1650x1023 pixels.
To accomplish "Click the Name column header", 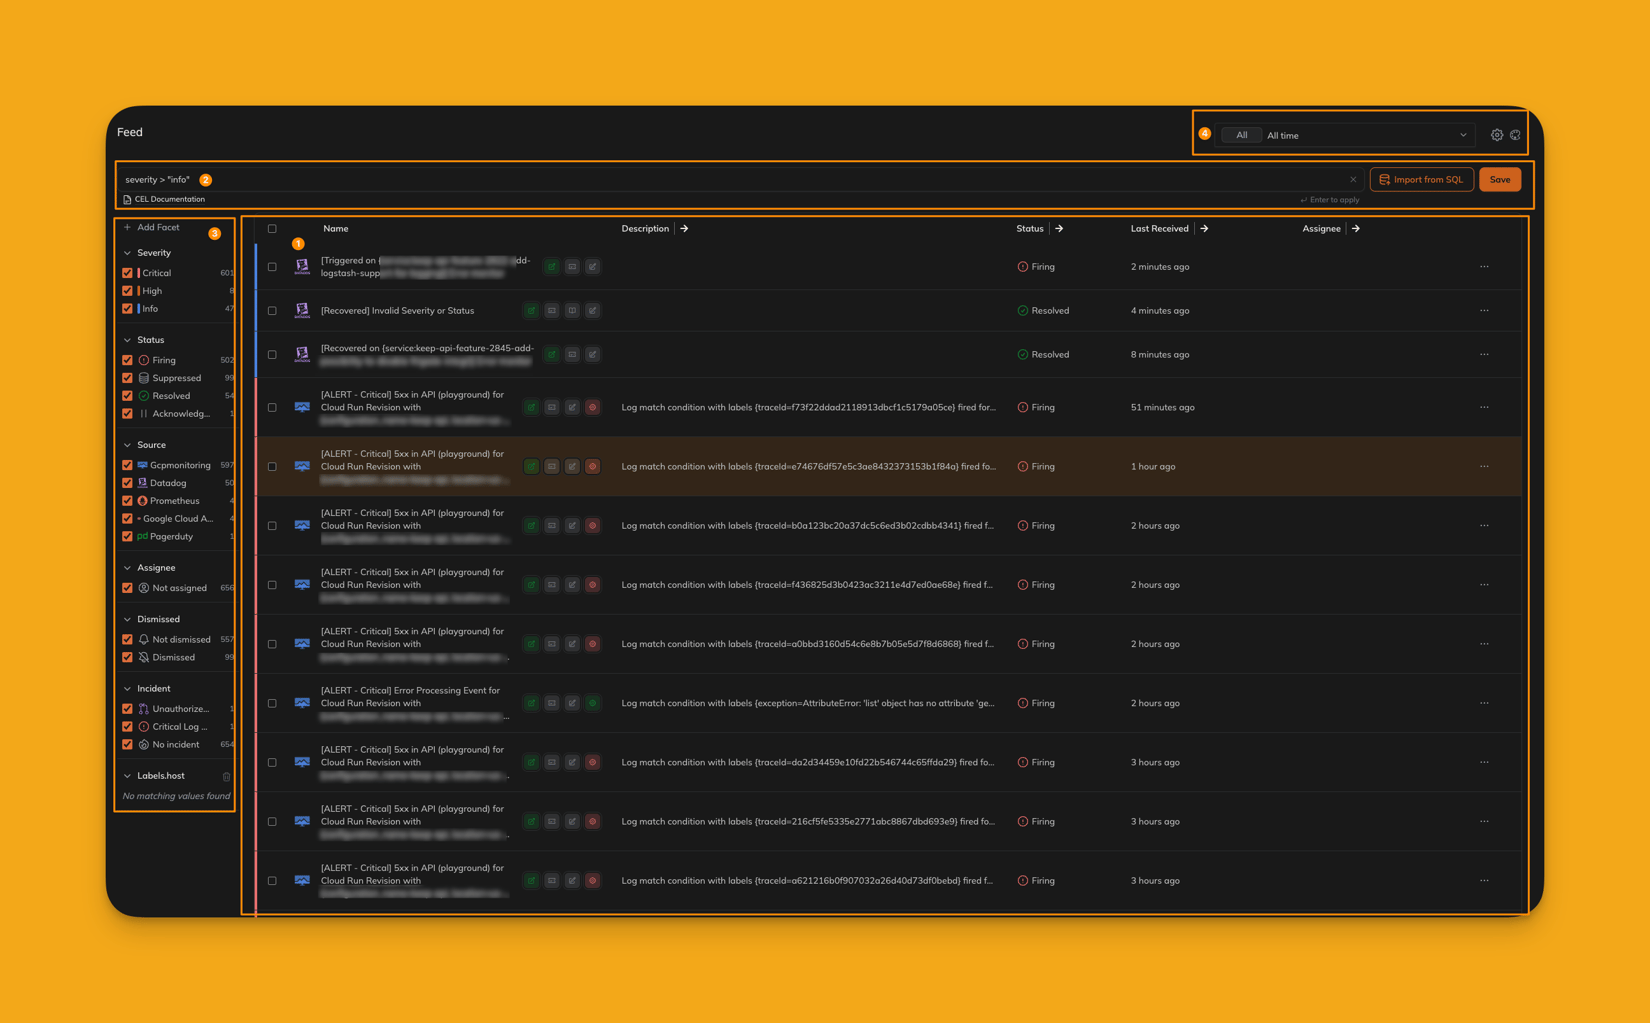I will click(x=336, y=229).
